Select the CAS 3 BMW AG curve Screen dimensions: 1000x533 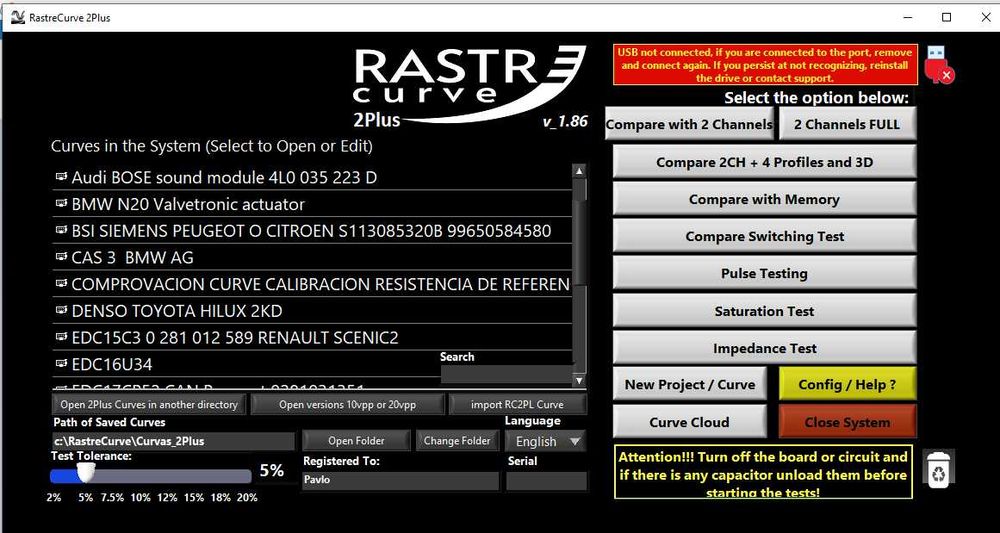312,257
